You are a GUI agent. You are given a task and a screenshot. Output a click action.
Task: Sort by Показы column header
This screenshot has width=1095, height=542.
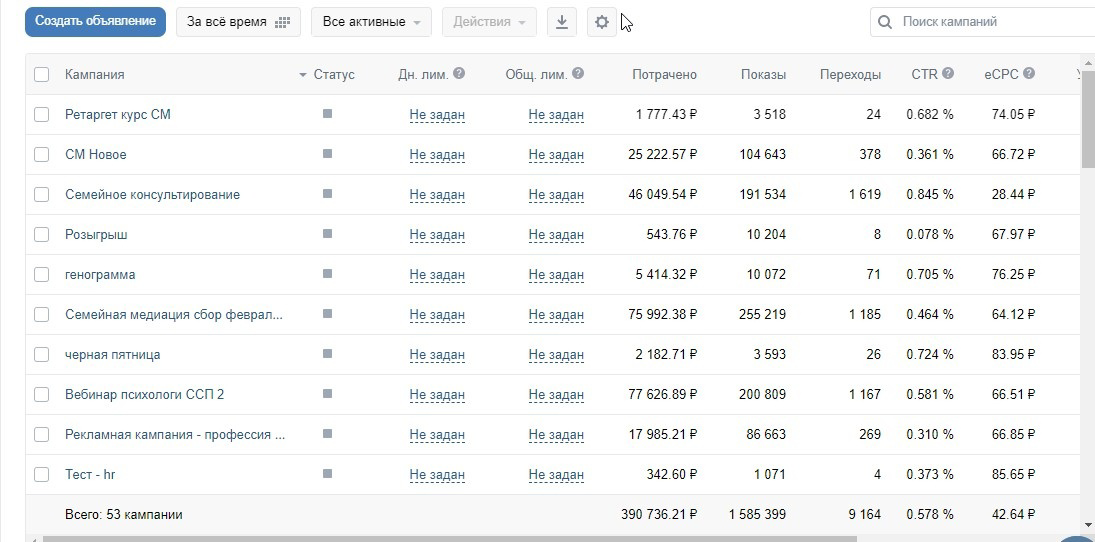[763, 75]
